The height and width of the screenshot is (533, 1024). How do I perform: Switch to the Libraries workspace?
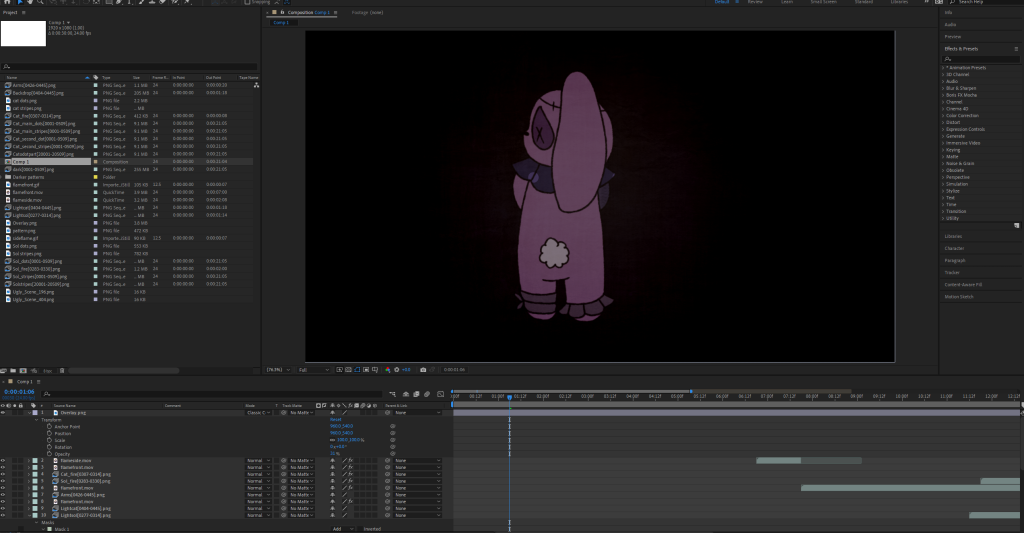coord(899,2)
